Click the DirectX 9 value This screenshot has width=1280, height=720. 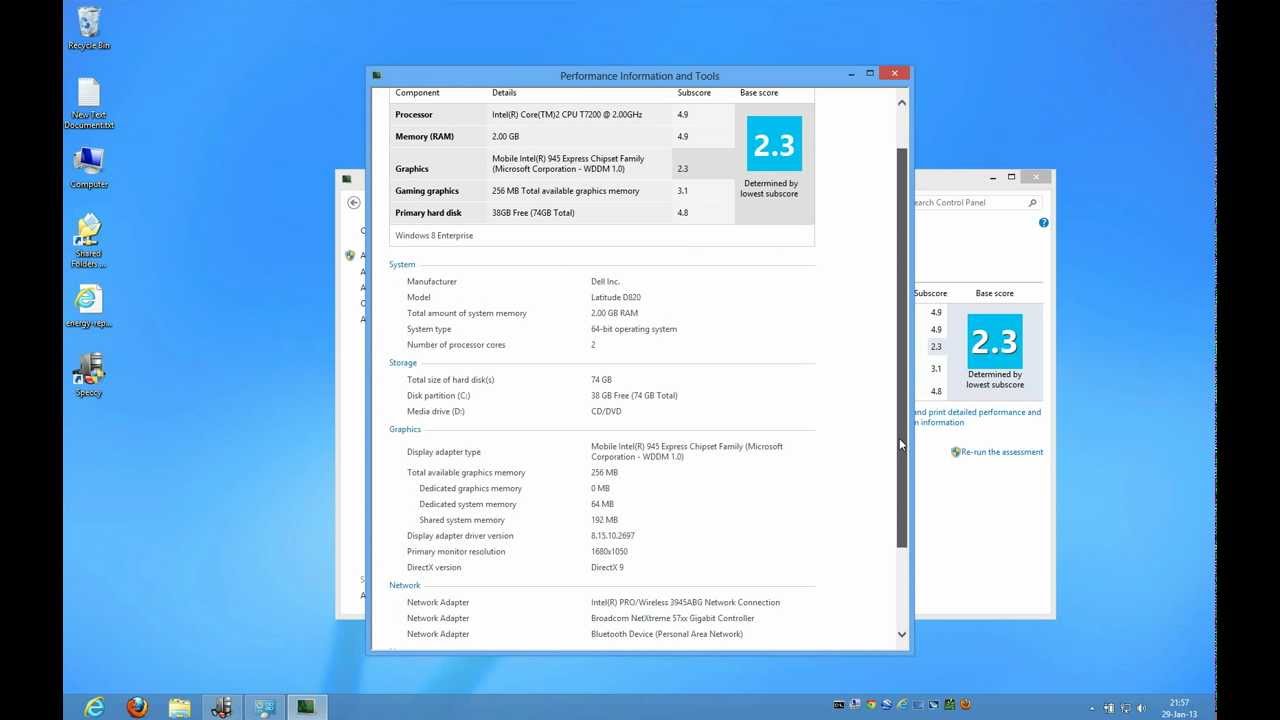click(607, 568)
